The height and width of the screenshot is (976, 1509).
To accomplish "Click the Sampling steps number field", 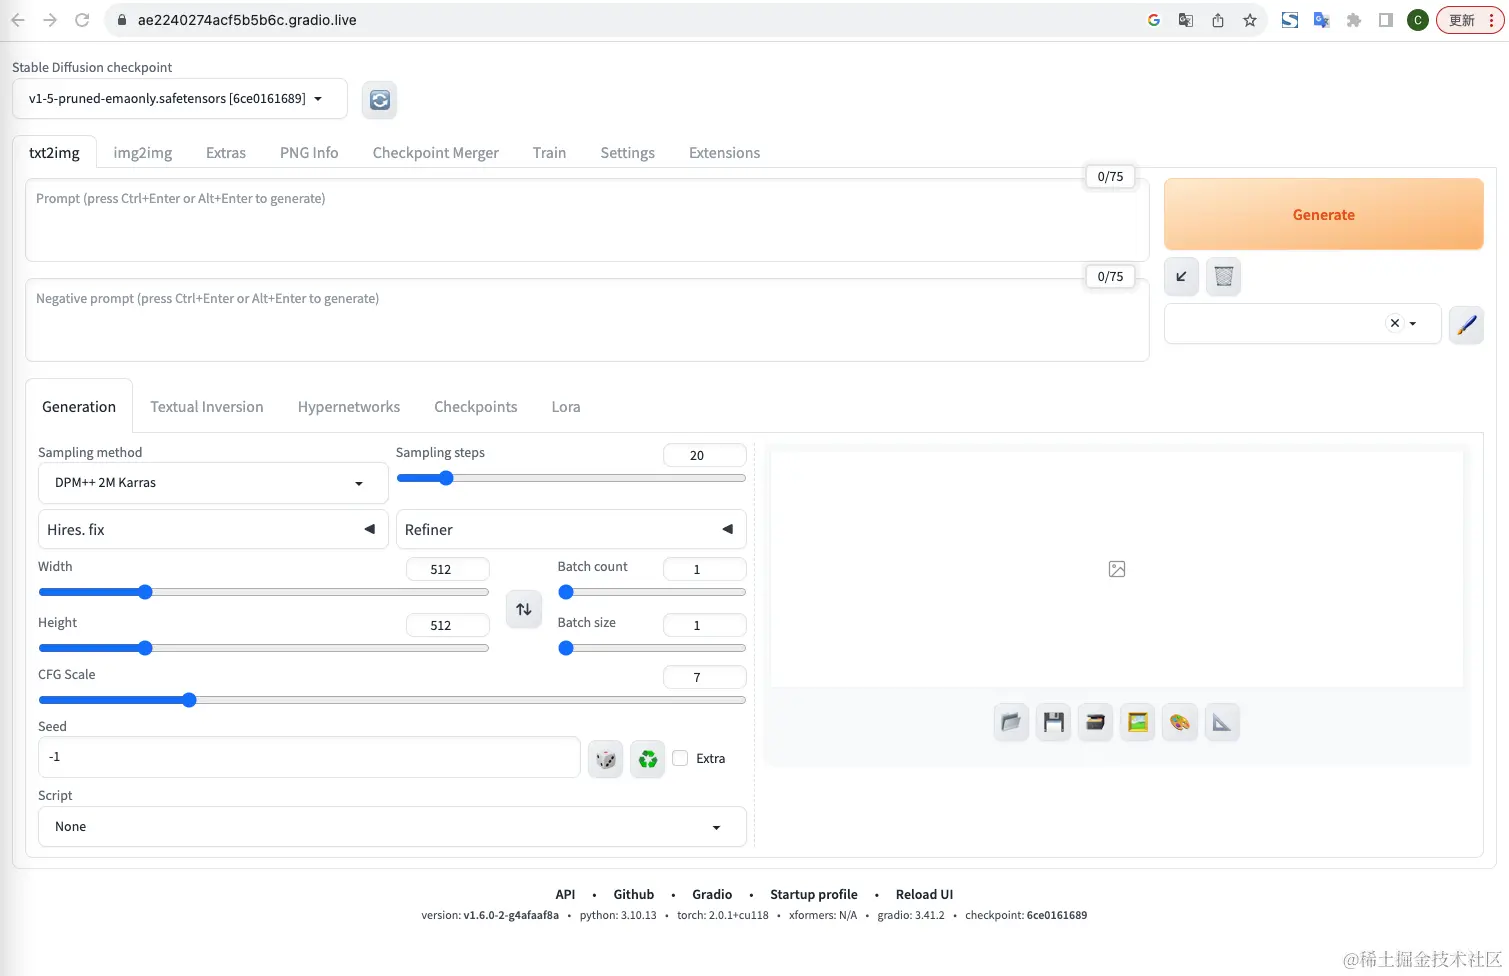I will pos(705,455).
